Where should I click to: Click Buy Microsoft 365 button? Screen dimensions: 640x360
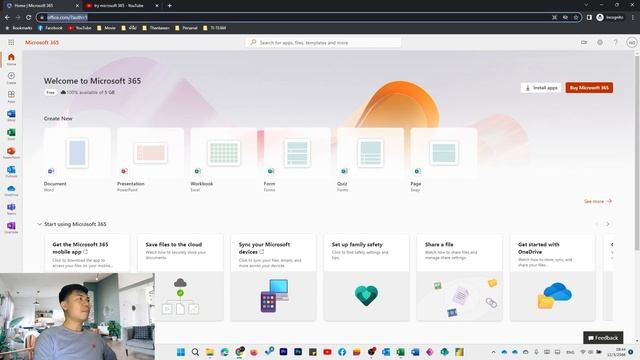pyautogui.click(x=589, y=88)
